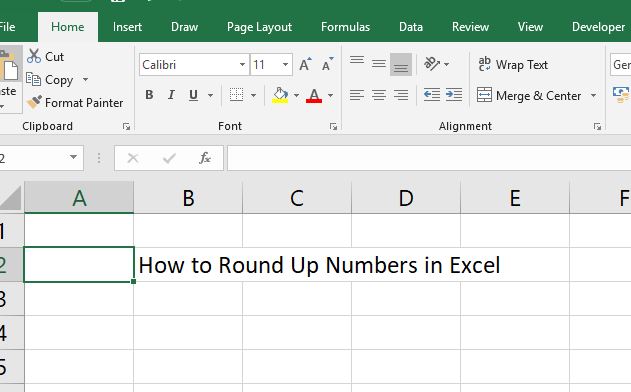Click inside the formula bar input
631x392 pixels.
click(429, 158)
